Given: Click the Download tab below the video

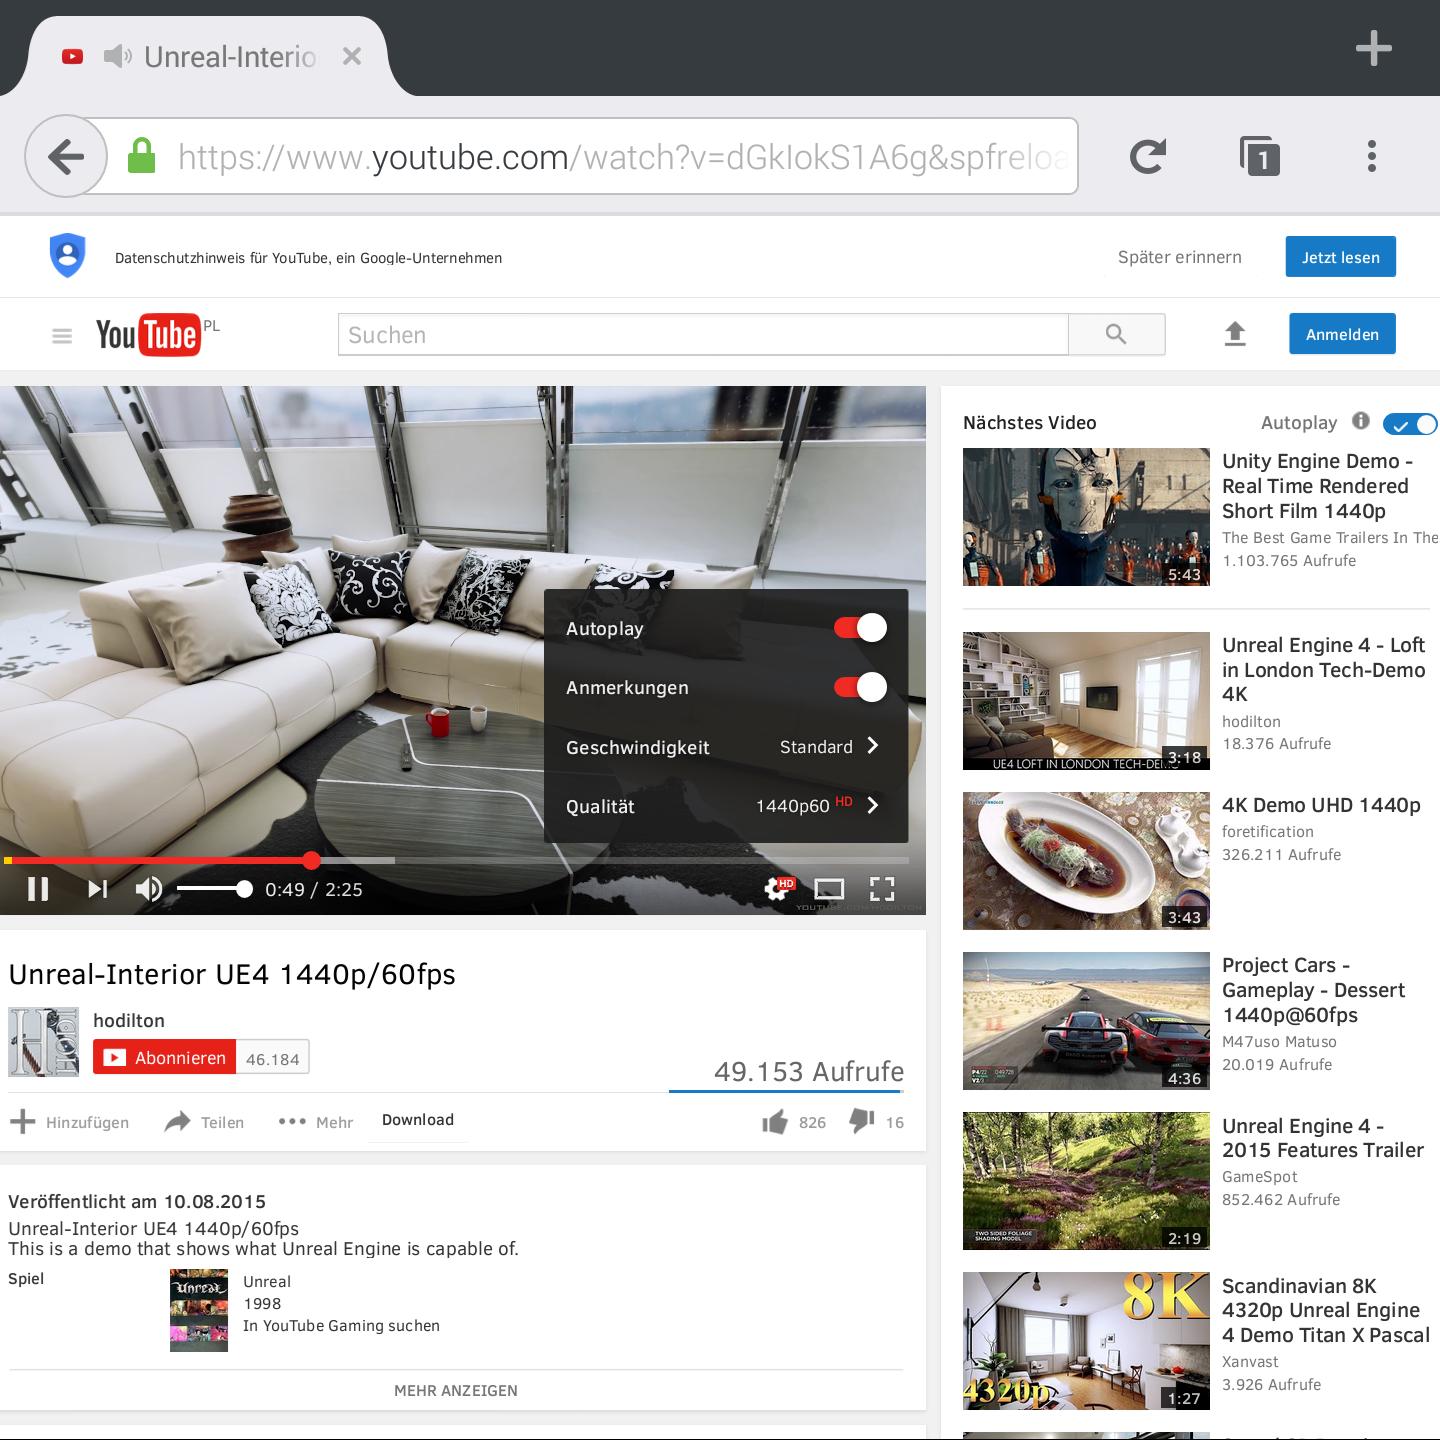Looking at the screenshot, I should click(x=418, y=1120).
